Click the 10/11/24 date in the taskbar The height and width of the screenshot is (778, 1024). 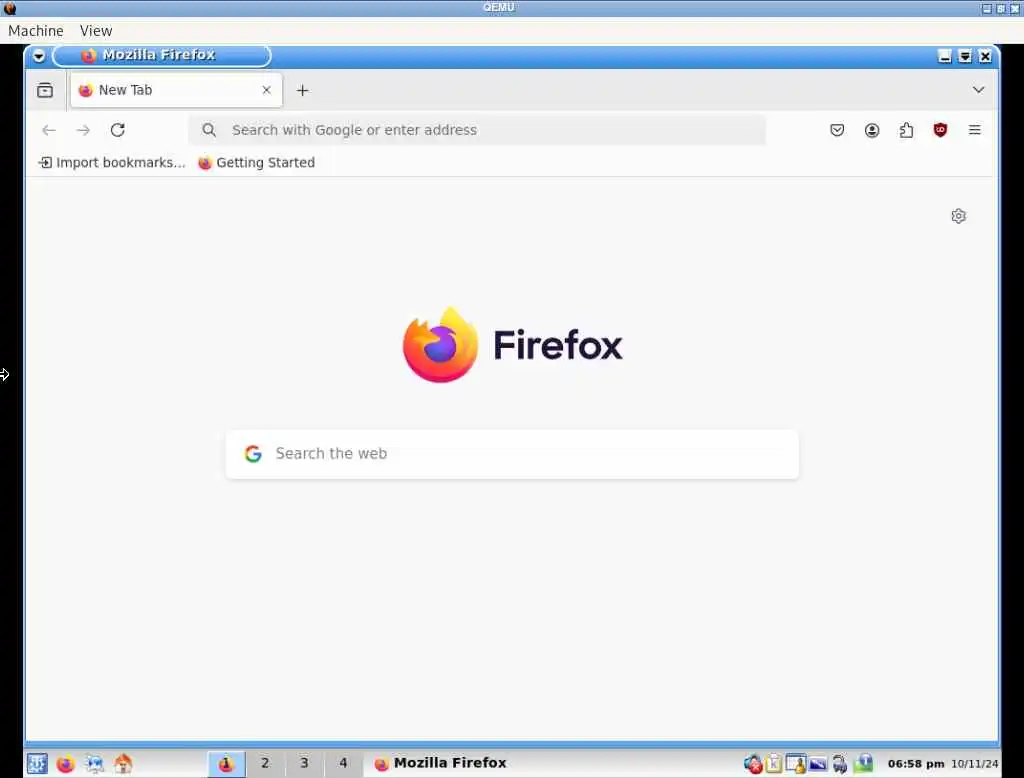(x=974, y=764)
